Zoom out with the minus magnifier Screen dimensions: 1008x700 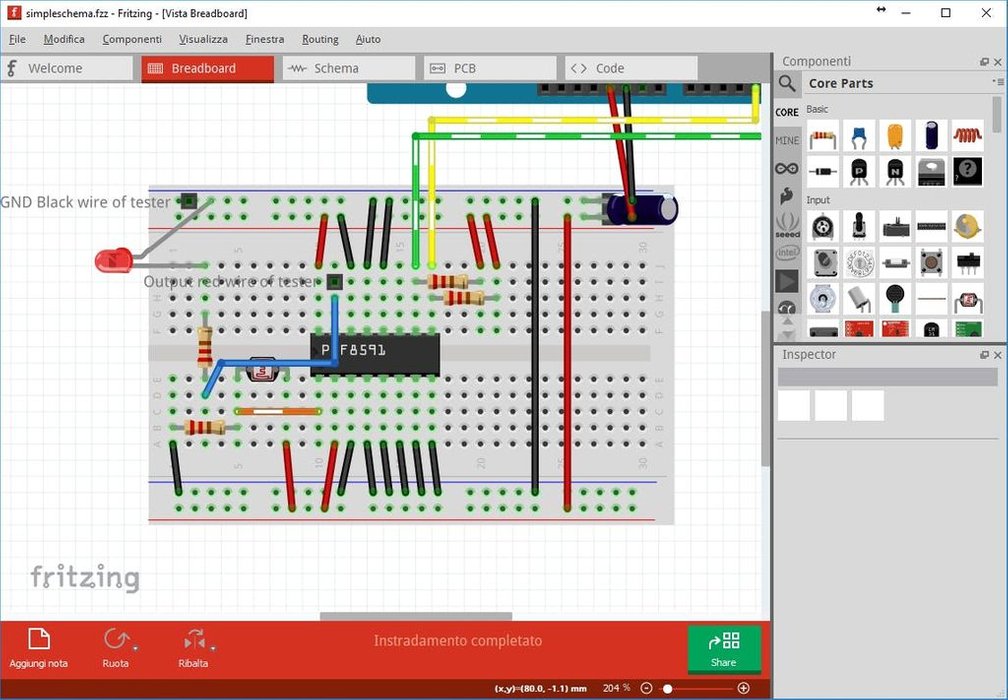[x=647, y=688]
